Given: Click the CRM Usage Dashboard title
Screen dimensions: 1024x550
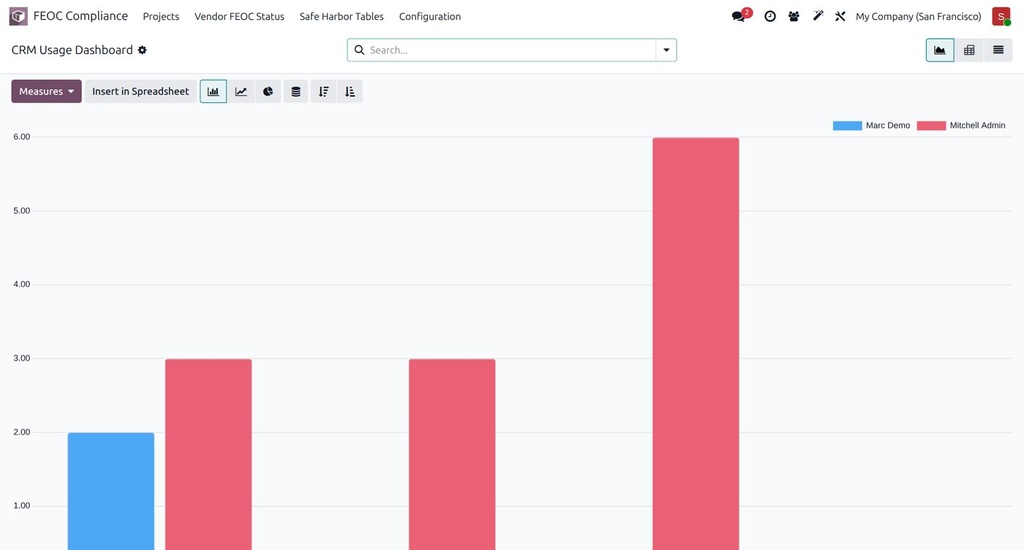Looking at the screenshot, I should 72,50.
